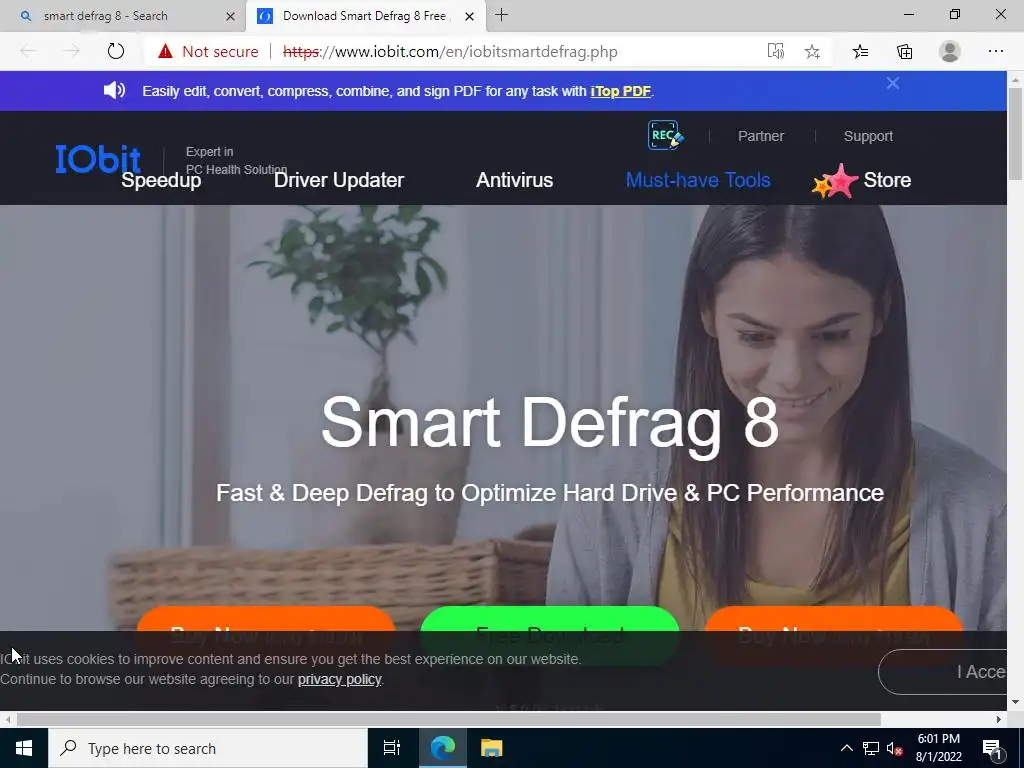Click the scroll down arrow of vertical scrollbar
Viewport: 1024px width, 768px height.
1016,702
